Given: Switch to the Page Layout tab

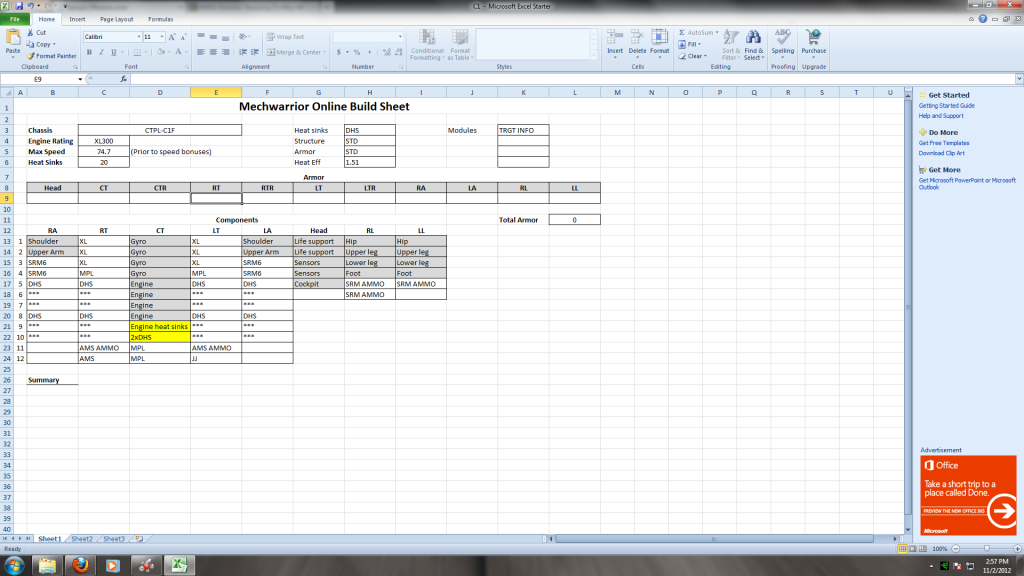Looking at the screenshot, I should pos(116,20).
